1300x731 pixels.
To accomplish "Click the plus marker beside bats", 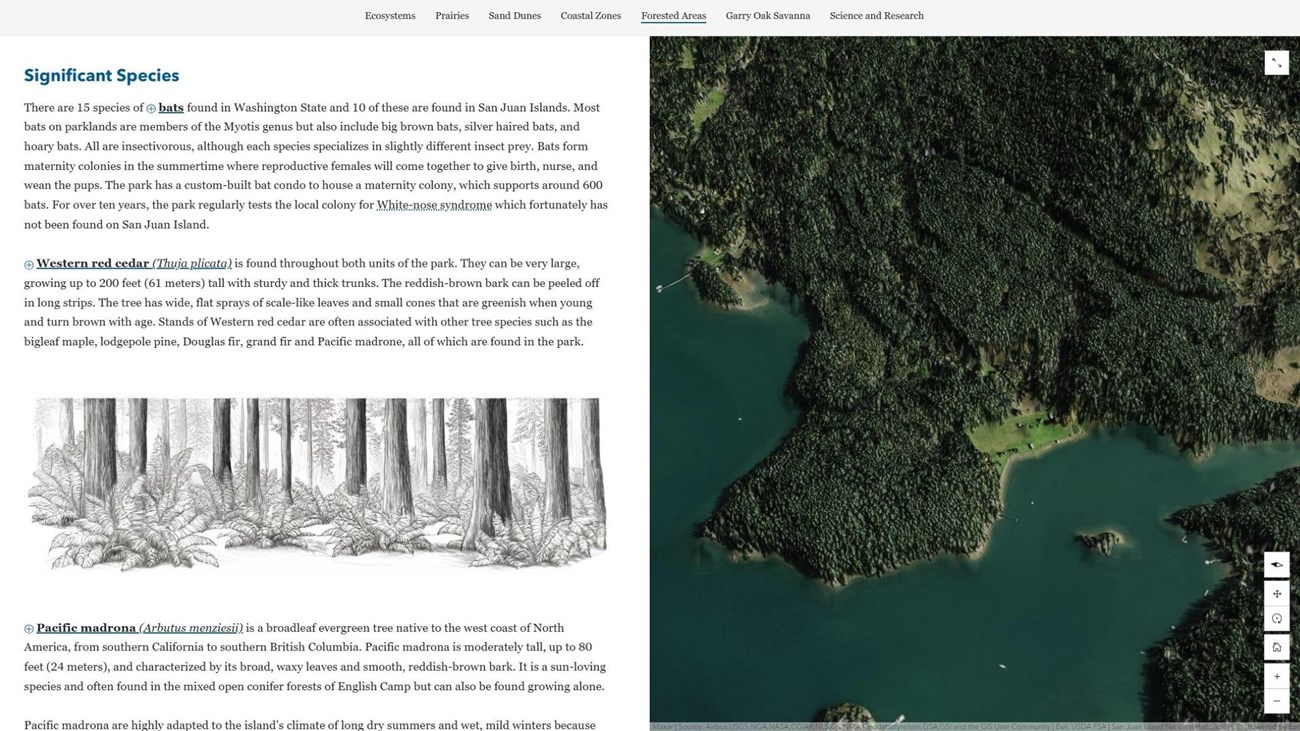I will 151,107.
